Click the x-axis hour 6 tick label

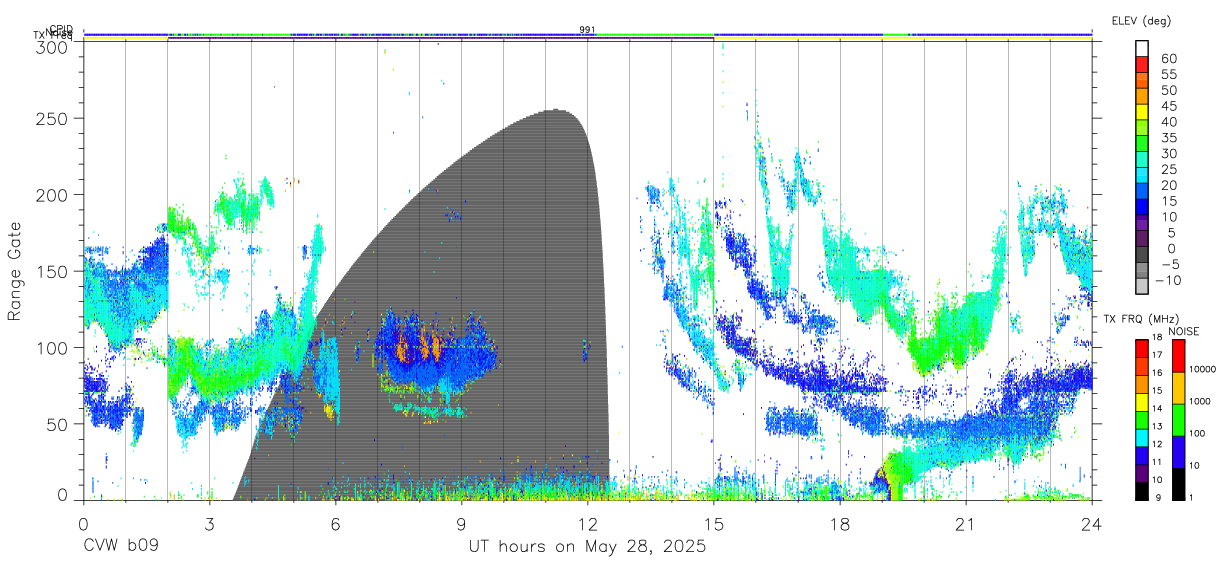pyautogui.click(x=335, y=524)
